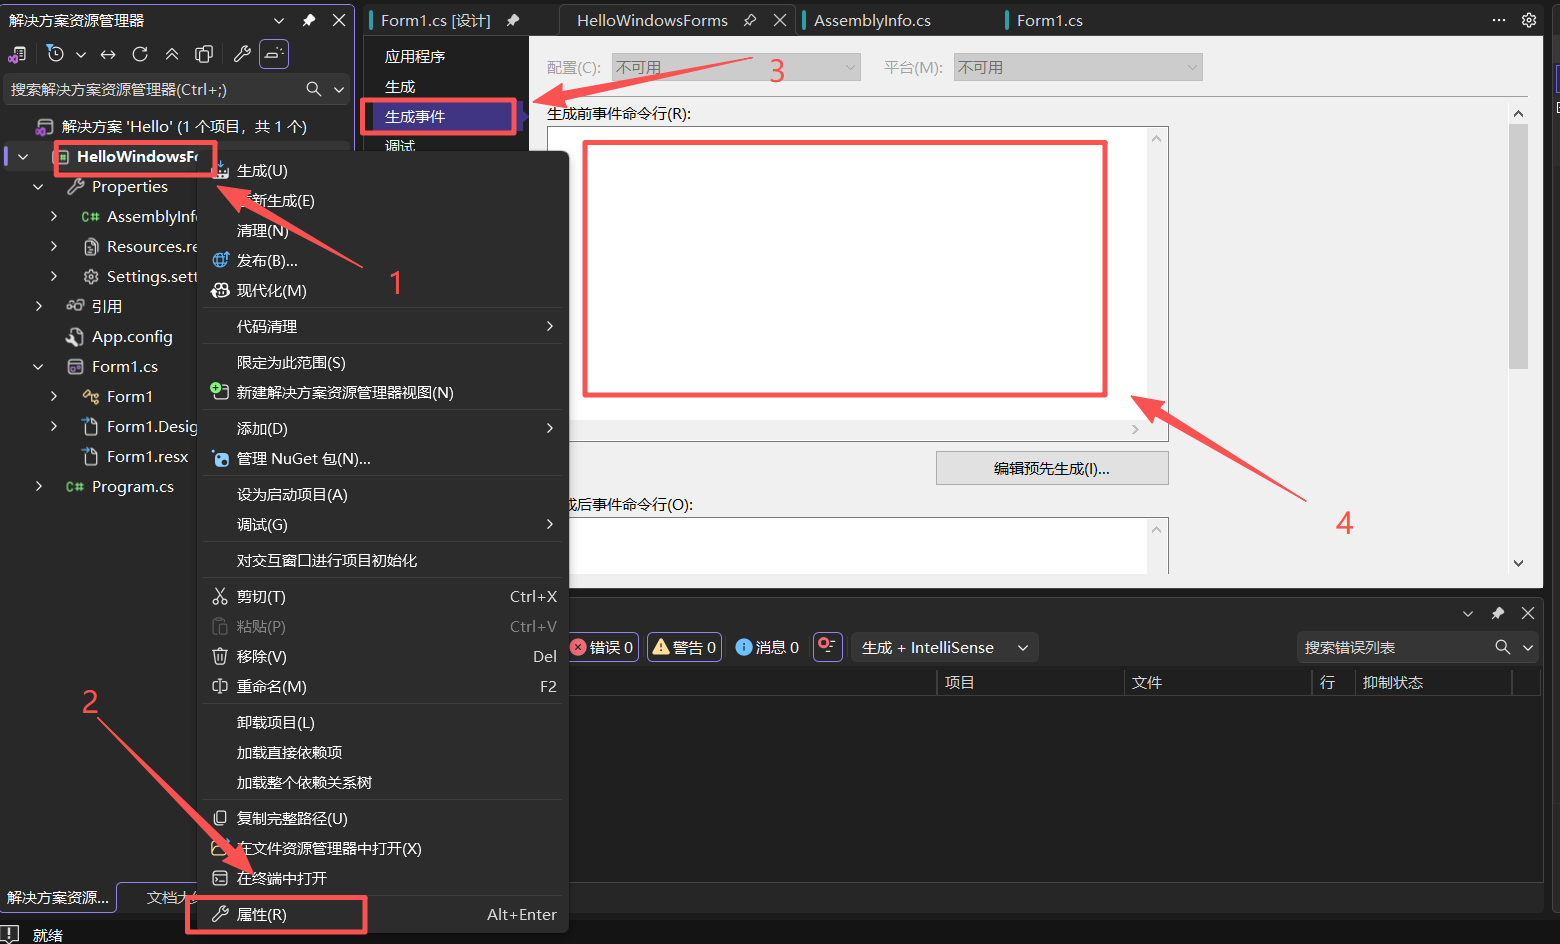This screenshot has width=1560, height=944.
Task: Click the properties page vertical scrollbar thumb
Action: point(1518,247)
